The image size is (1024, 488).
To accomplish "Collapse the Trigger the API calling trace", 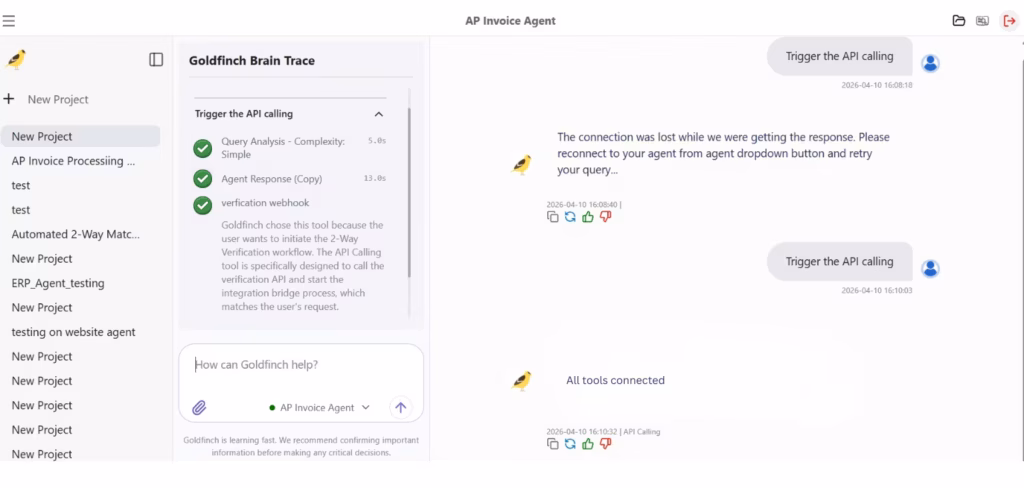I will click(378, 114).
